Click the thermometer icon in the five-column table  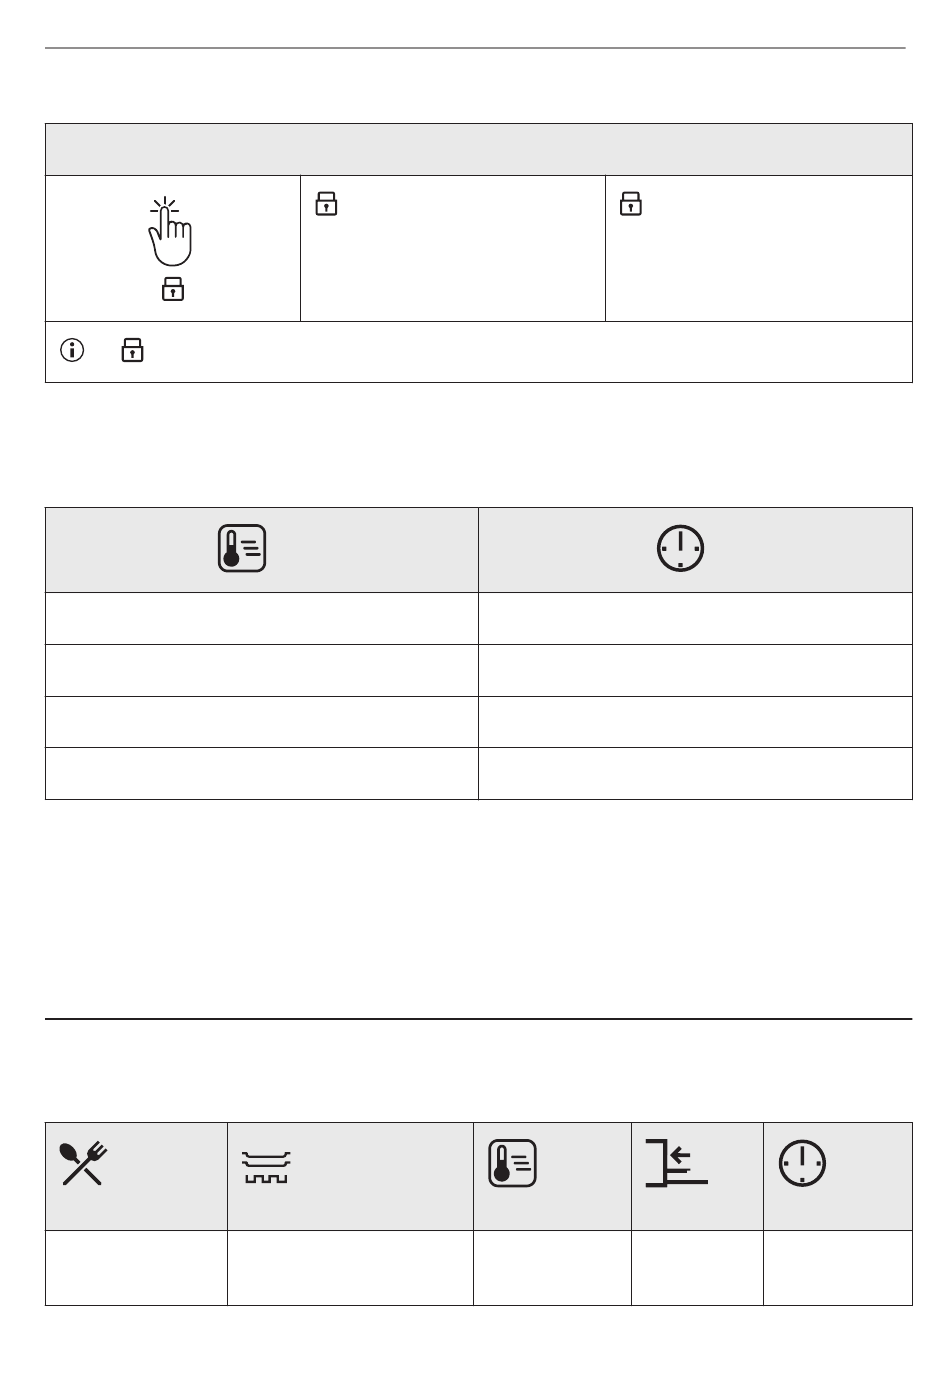pos(513,1164)
